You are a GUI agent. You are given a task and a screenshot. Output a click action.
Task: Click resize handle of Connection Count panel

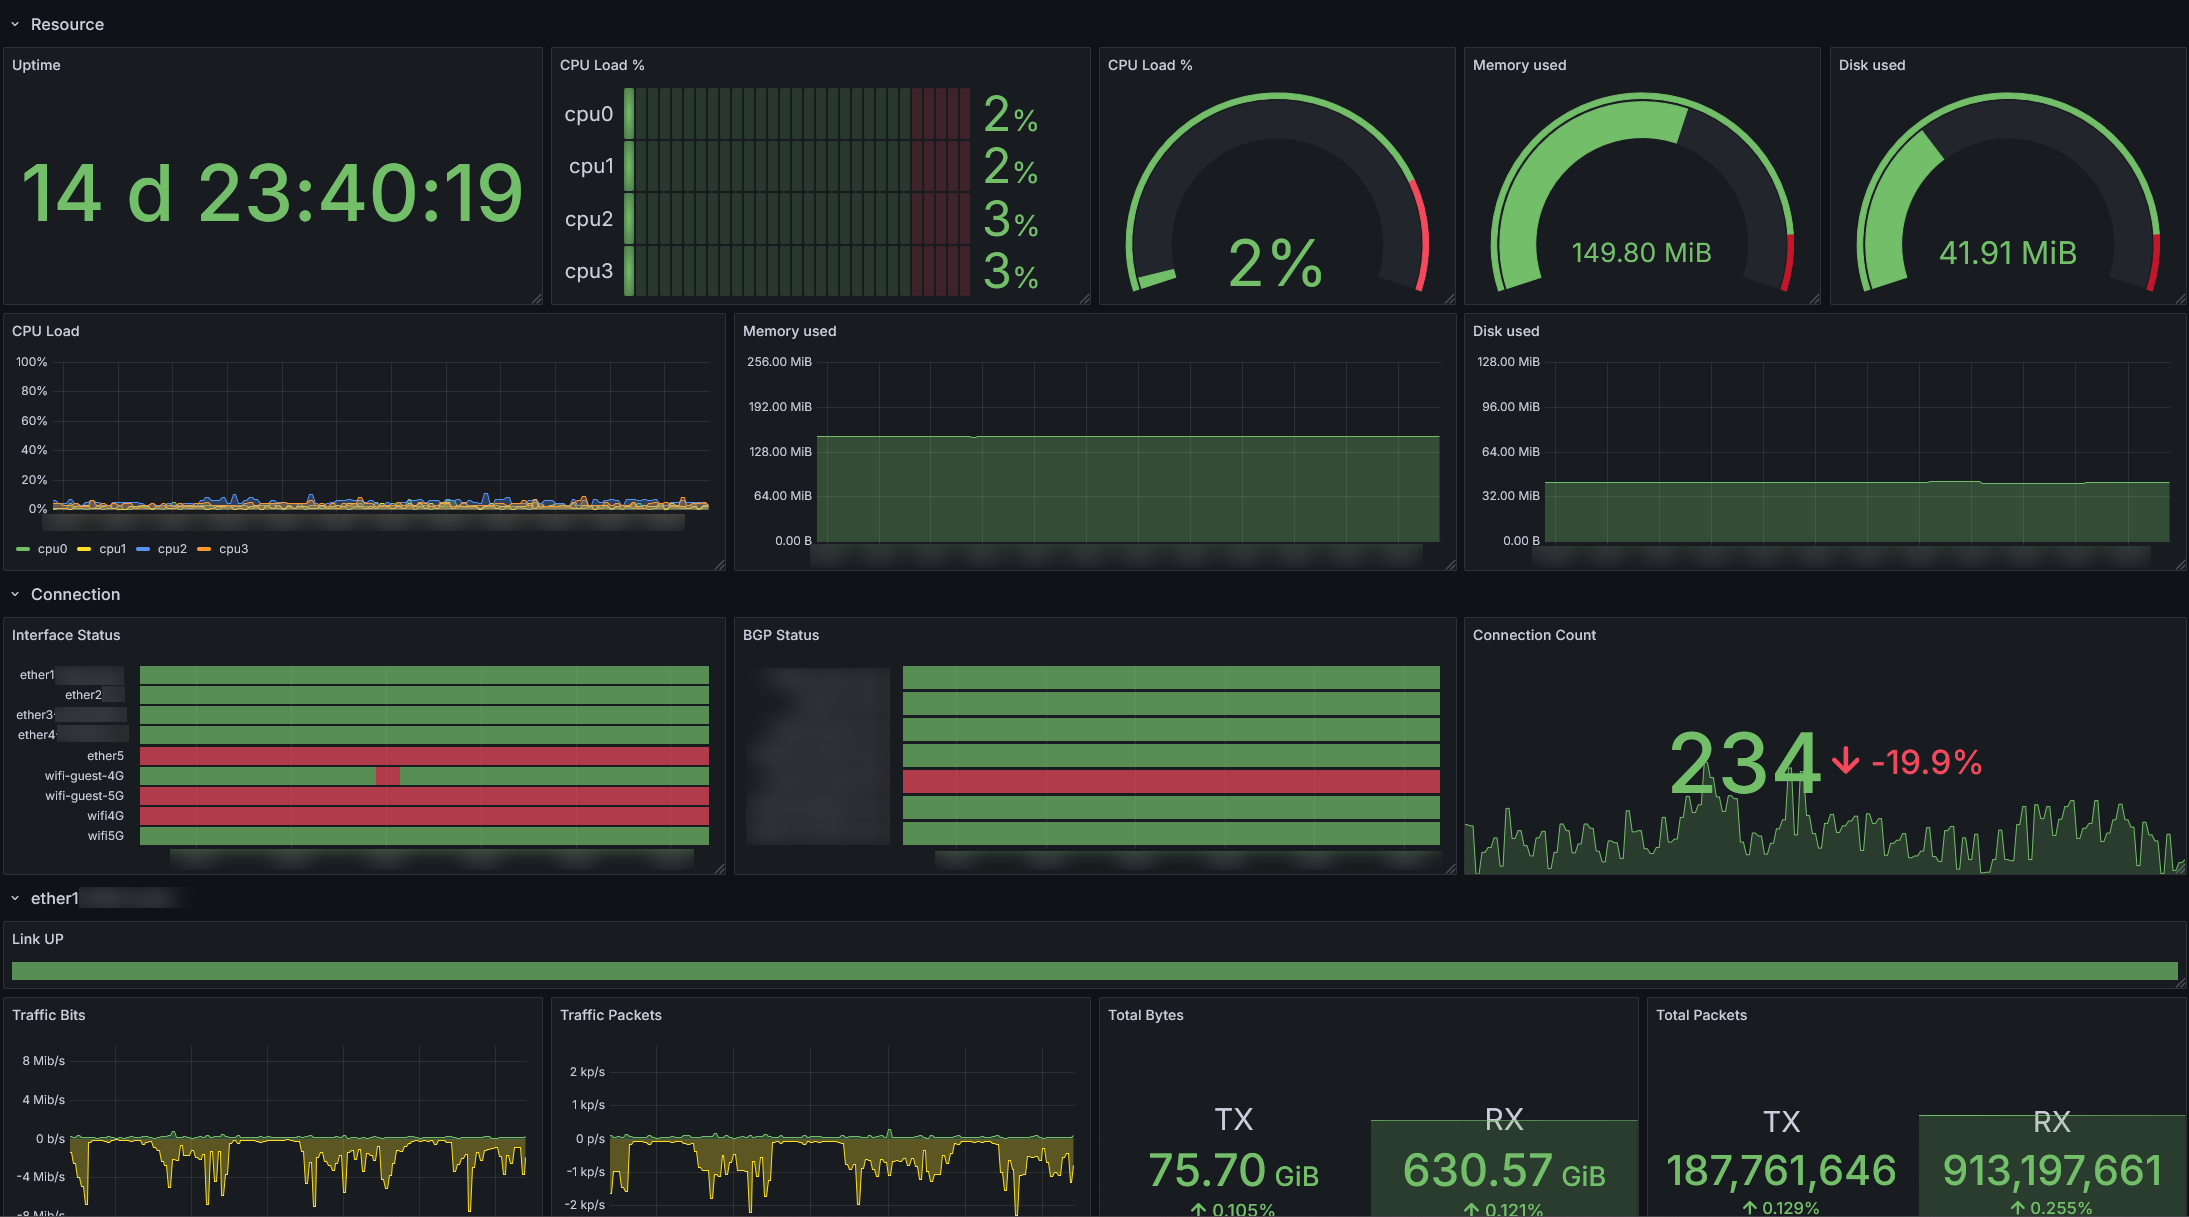tap(2181, 869)
